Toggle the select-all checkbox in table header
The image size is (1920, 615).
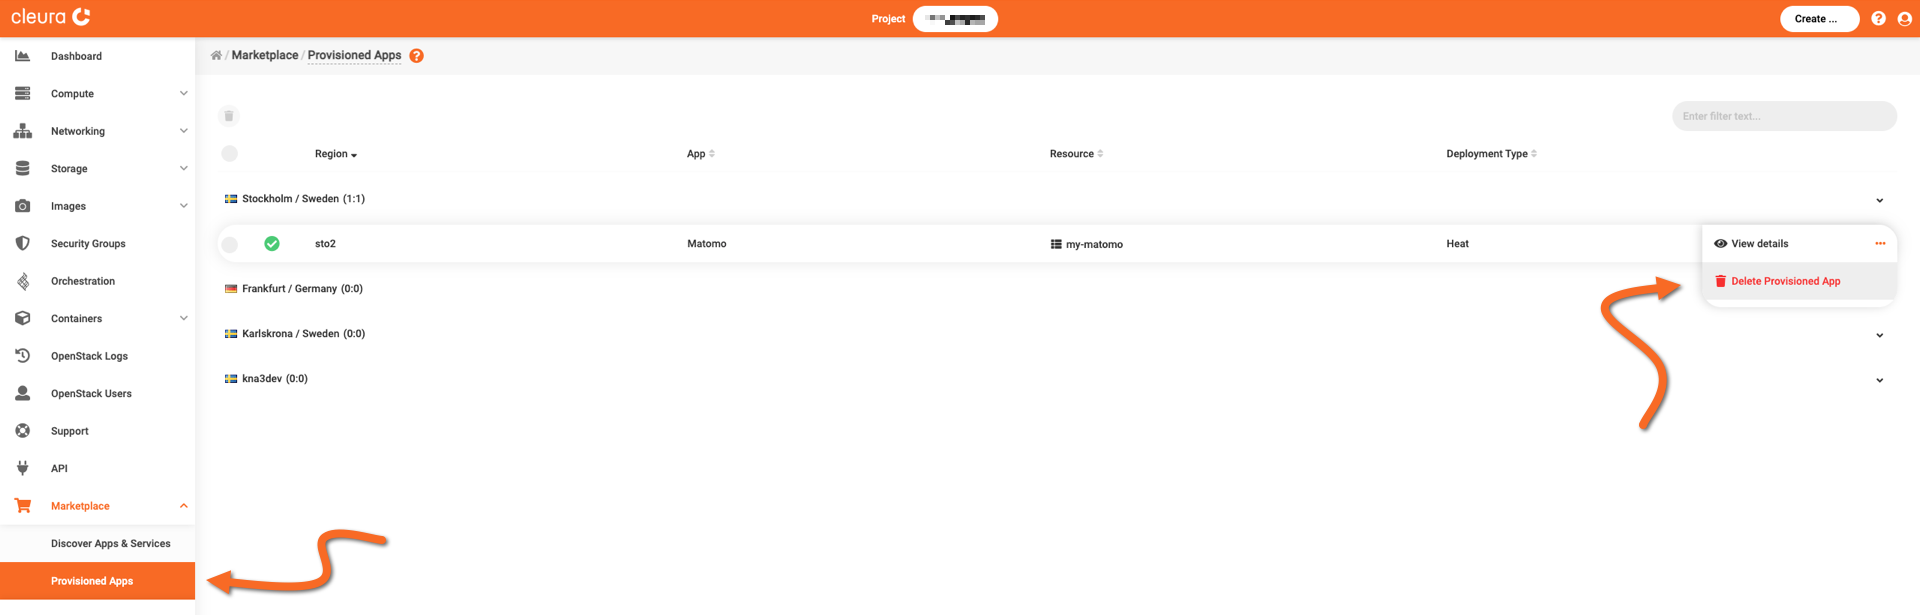coord(230,154)
